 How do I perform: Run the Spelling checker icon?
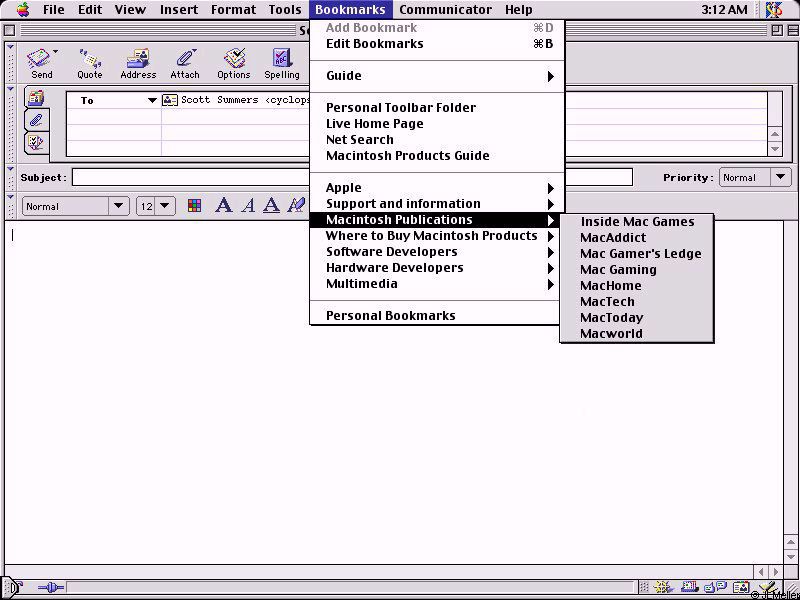click(x=282, y=64)
